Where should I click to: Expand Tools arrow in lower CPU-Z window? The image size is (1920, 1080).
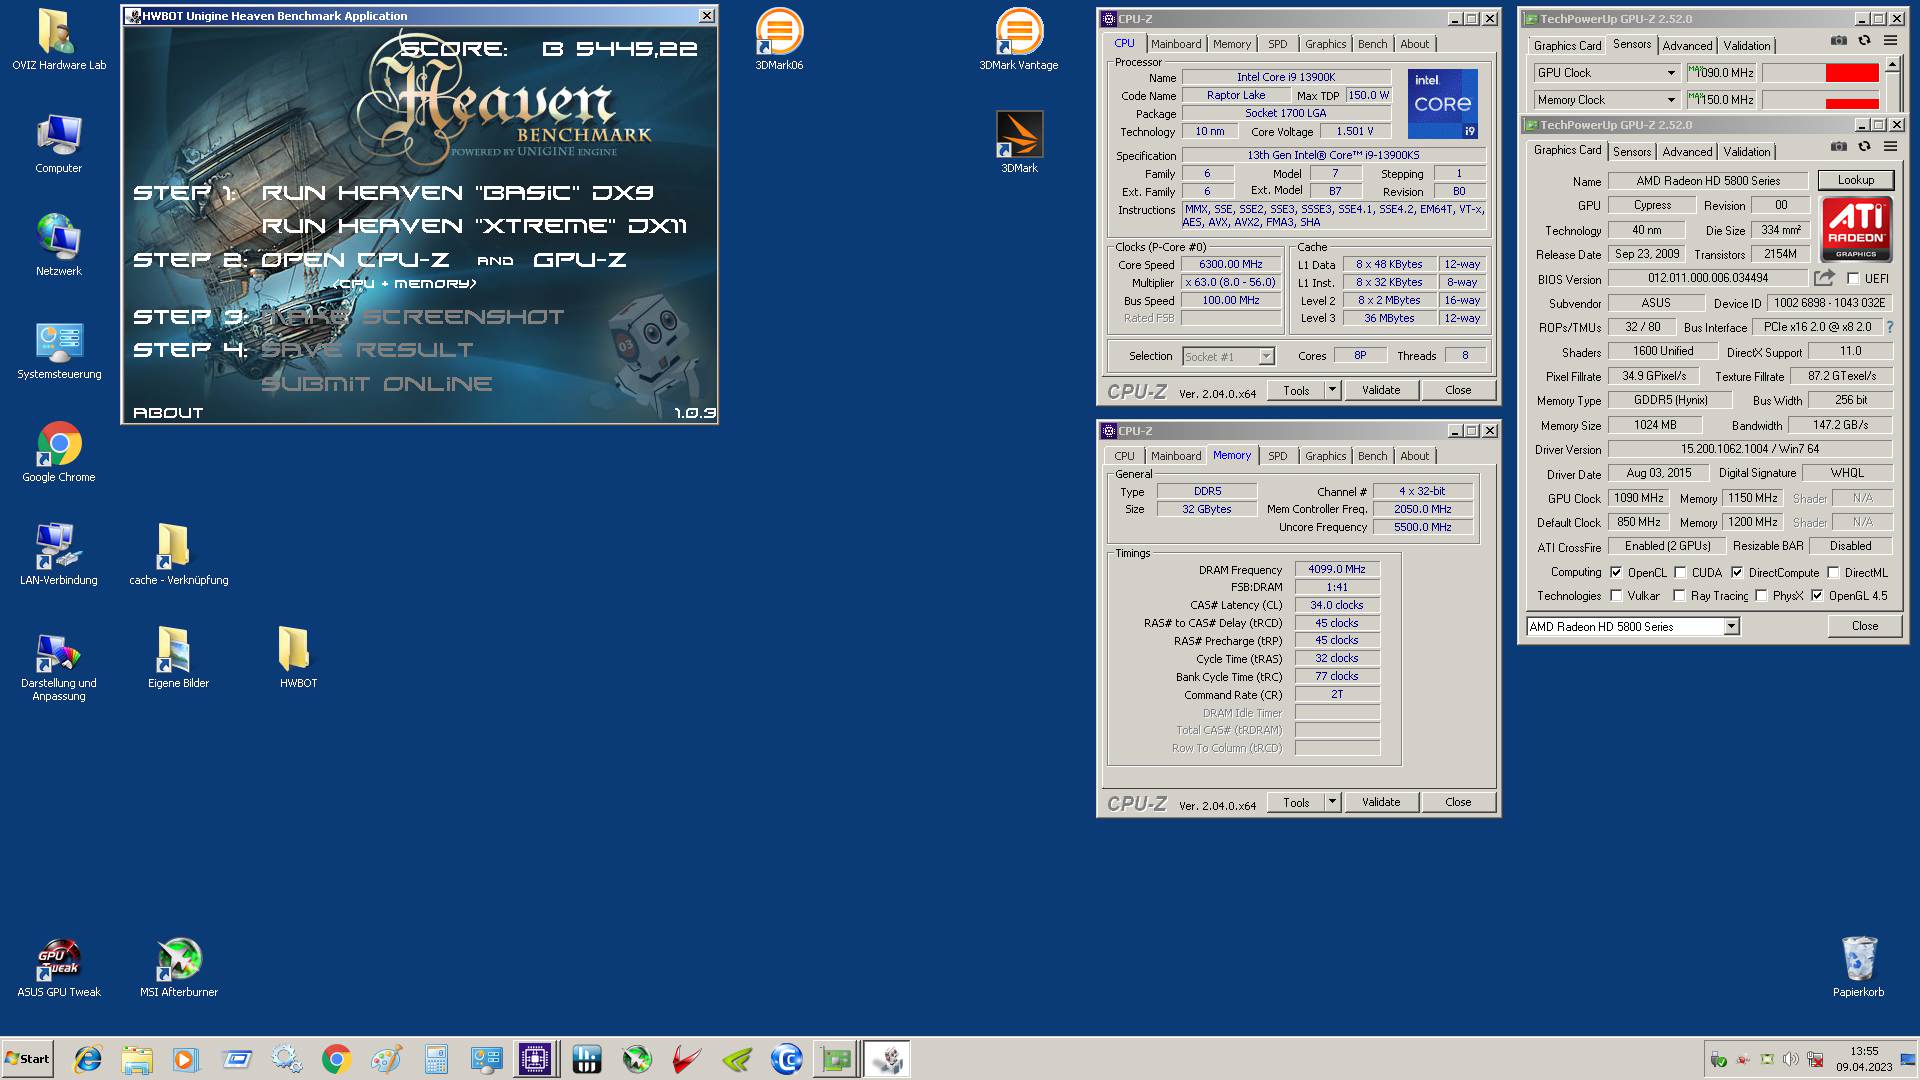coord(1332,802)
